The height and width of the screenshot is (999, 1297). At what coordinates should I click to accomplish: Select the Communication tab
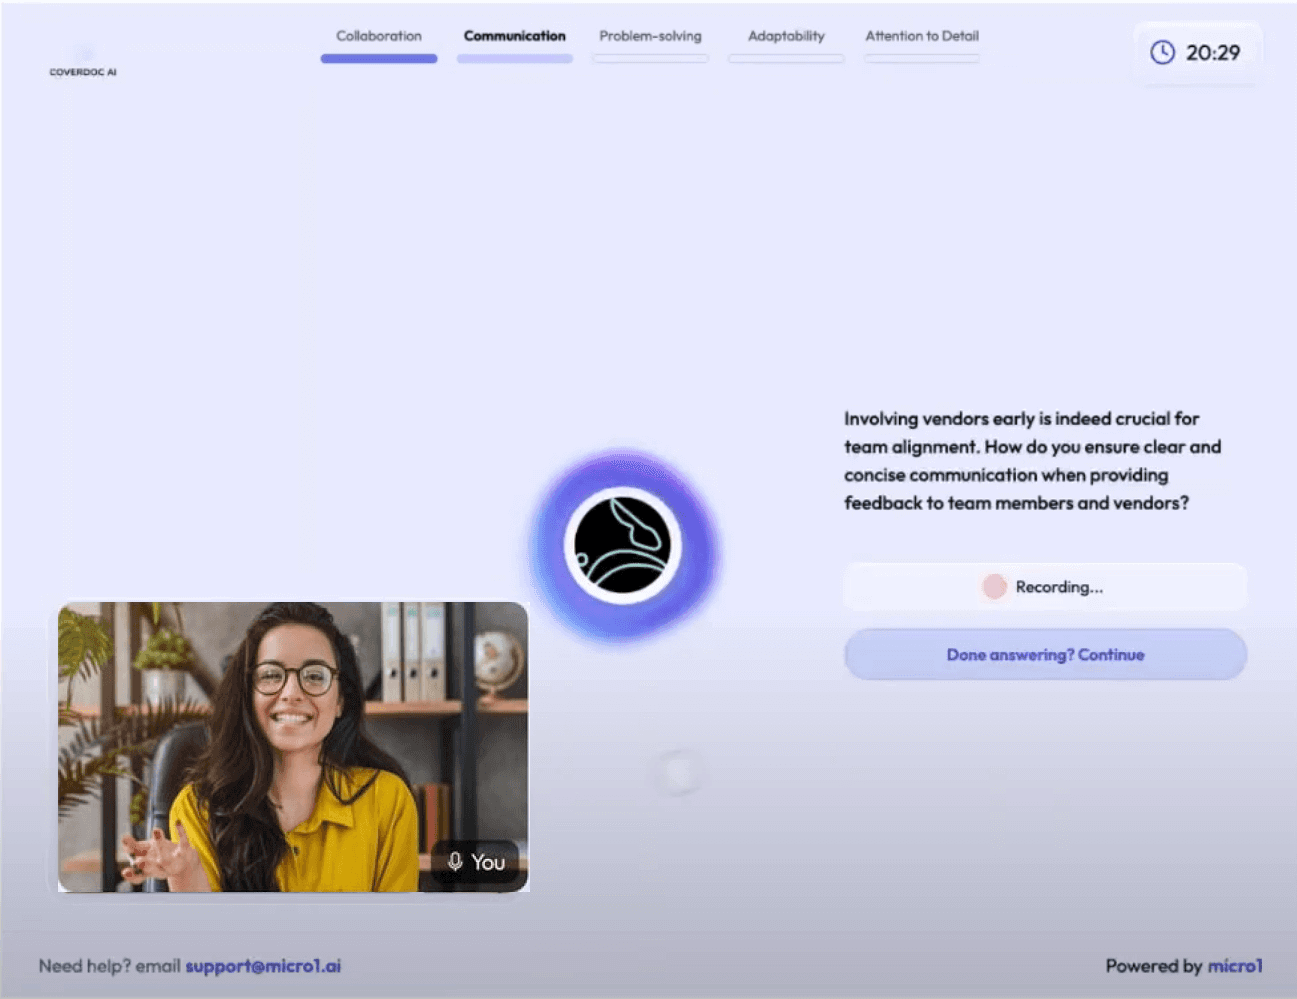tap(514, 36)
